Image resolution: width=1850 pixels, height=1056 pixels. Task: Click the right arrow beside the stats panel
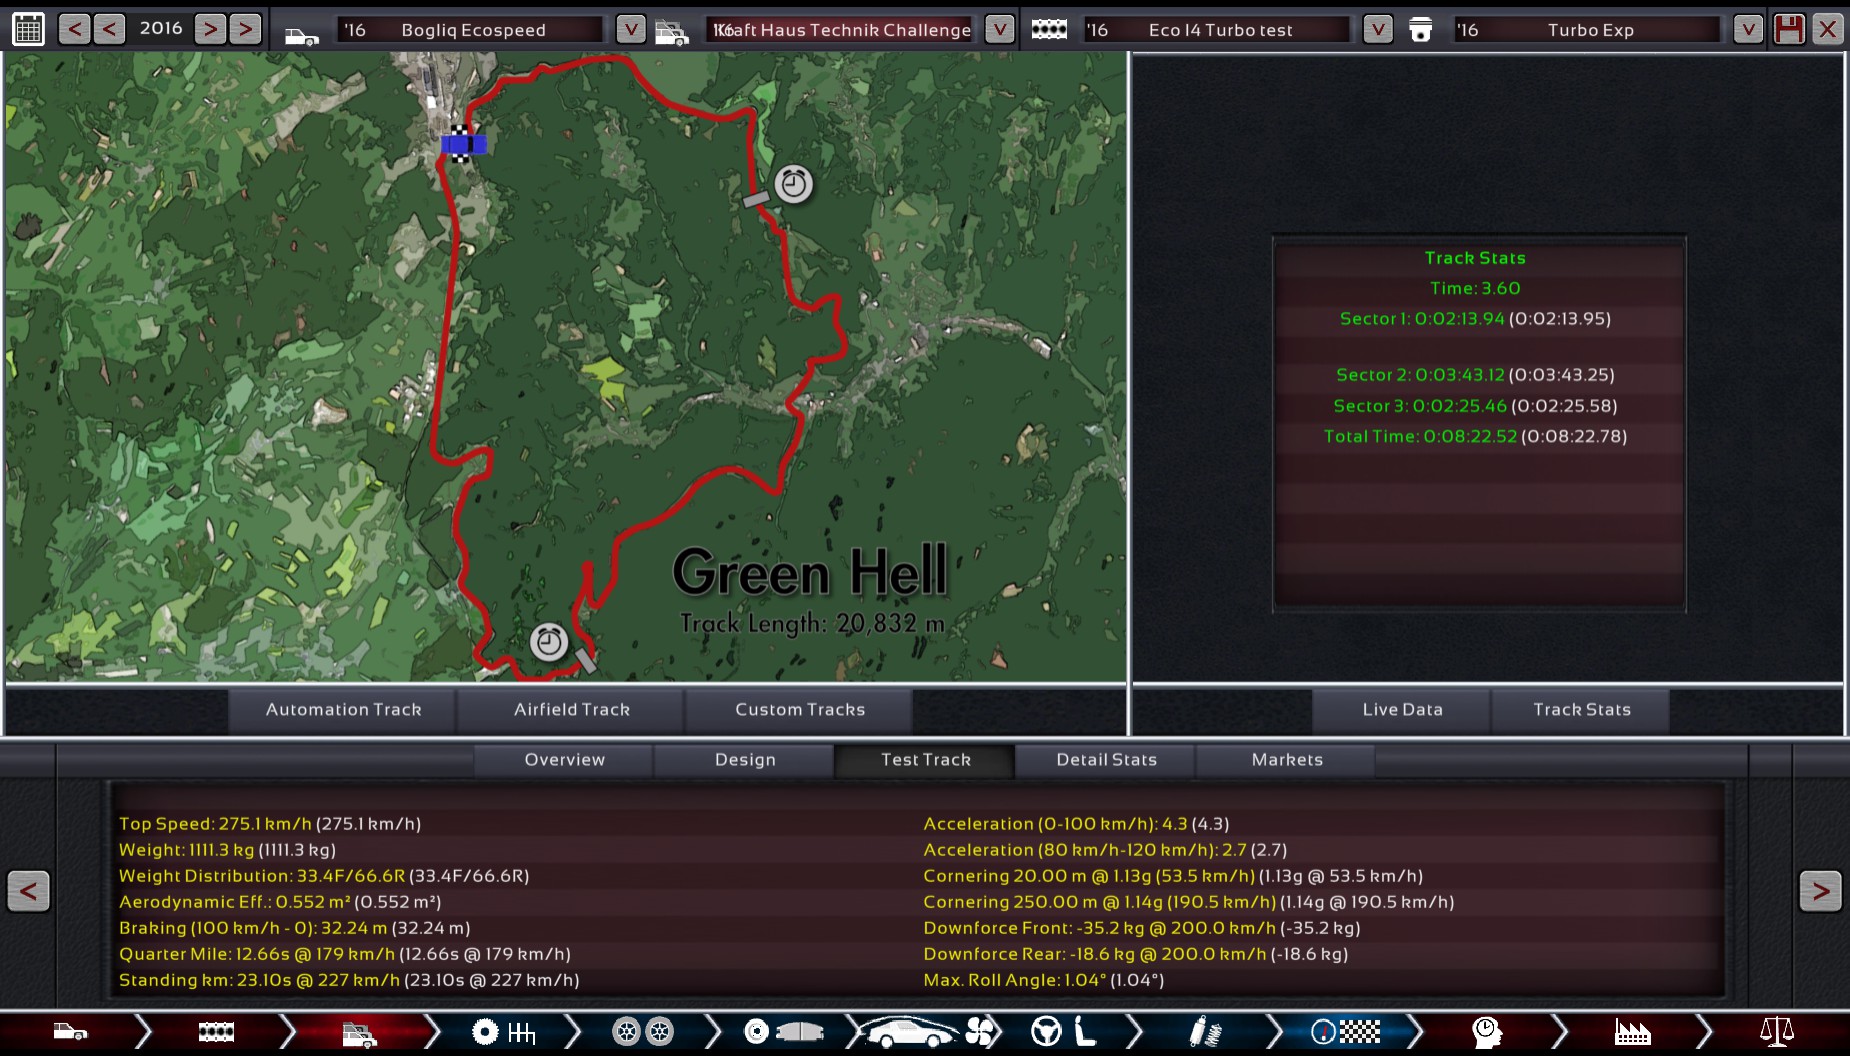pos(1820,891)
